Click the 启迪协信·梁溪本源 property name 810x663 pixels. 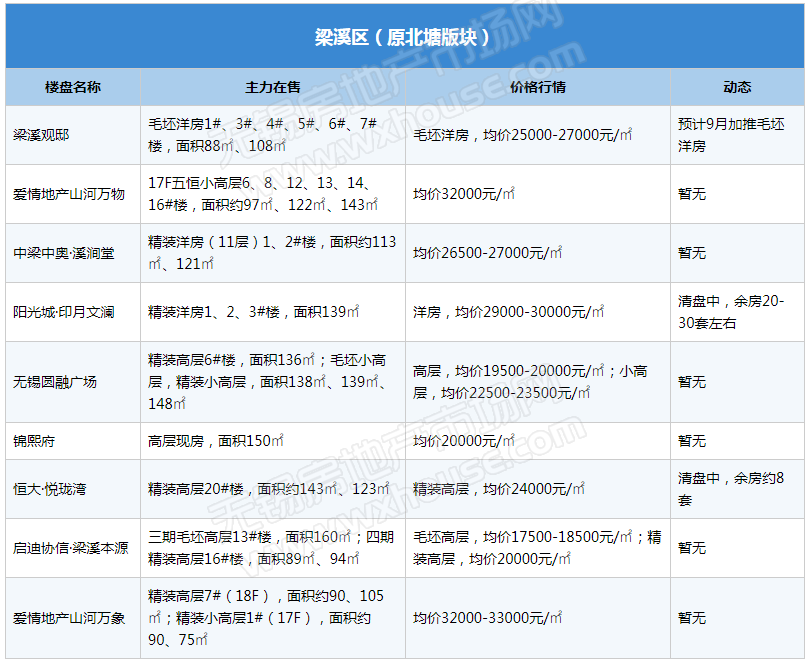pos(70,548)
